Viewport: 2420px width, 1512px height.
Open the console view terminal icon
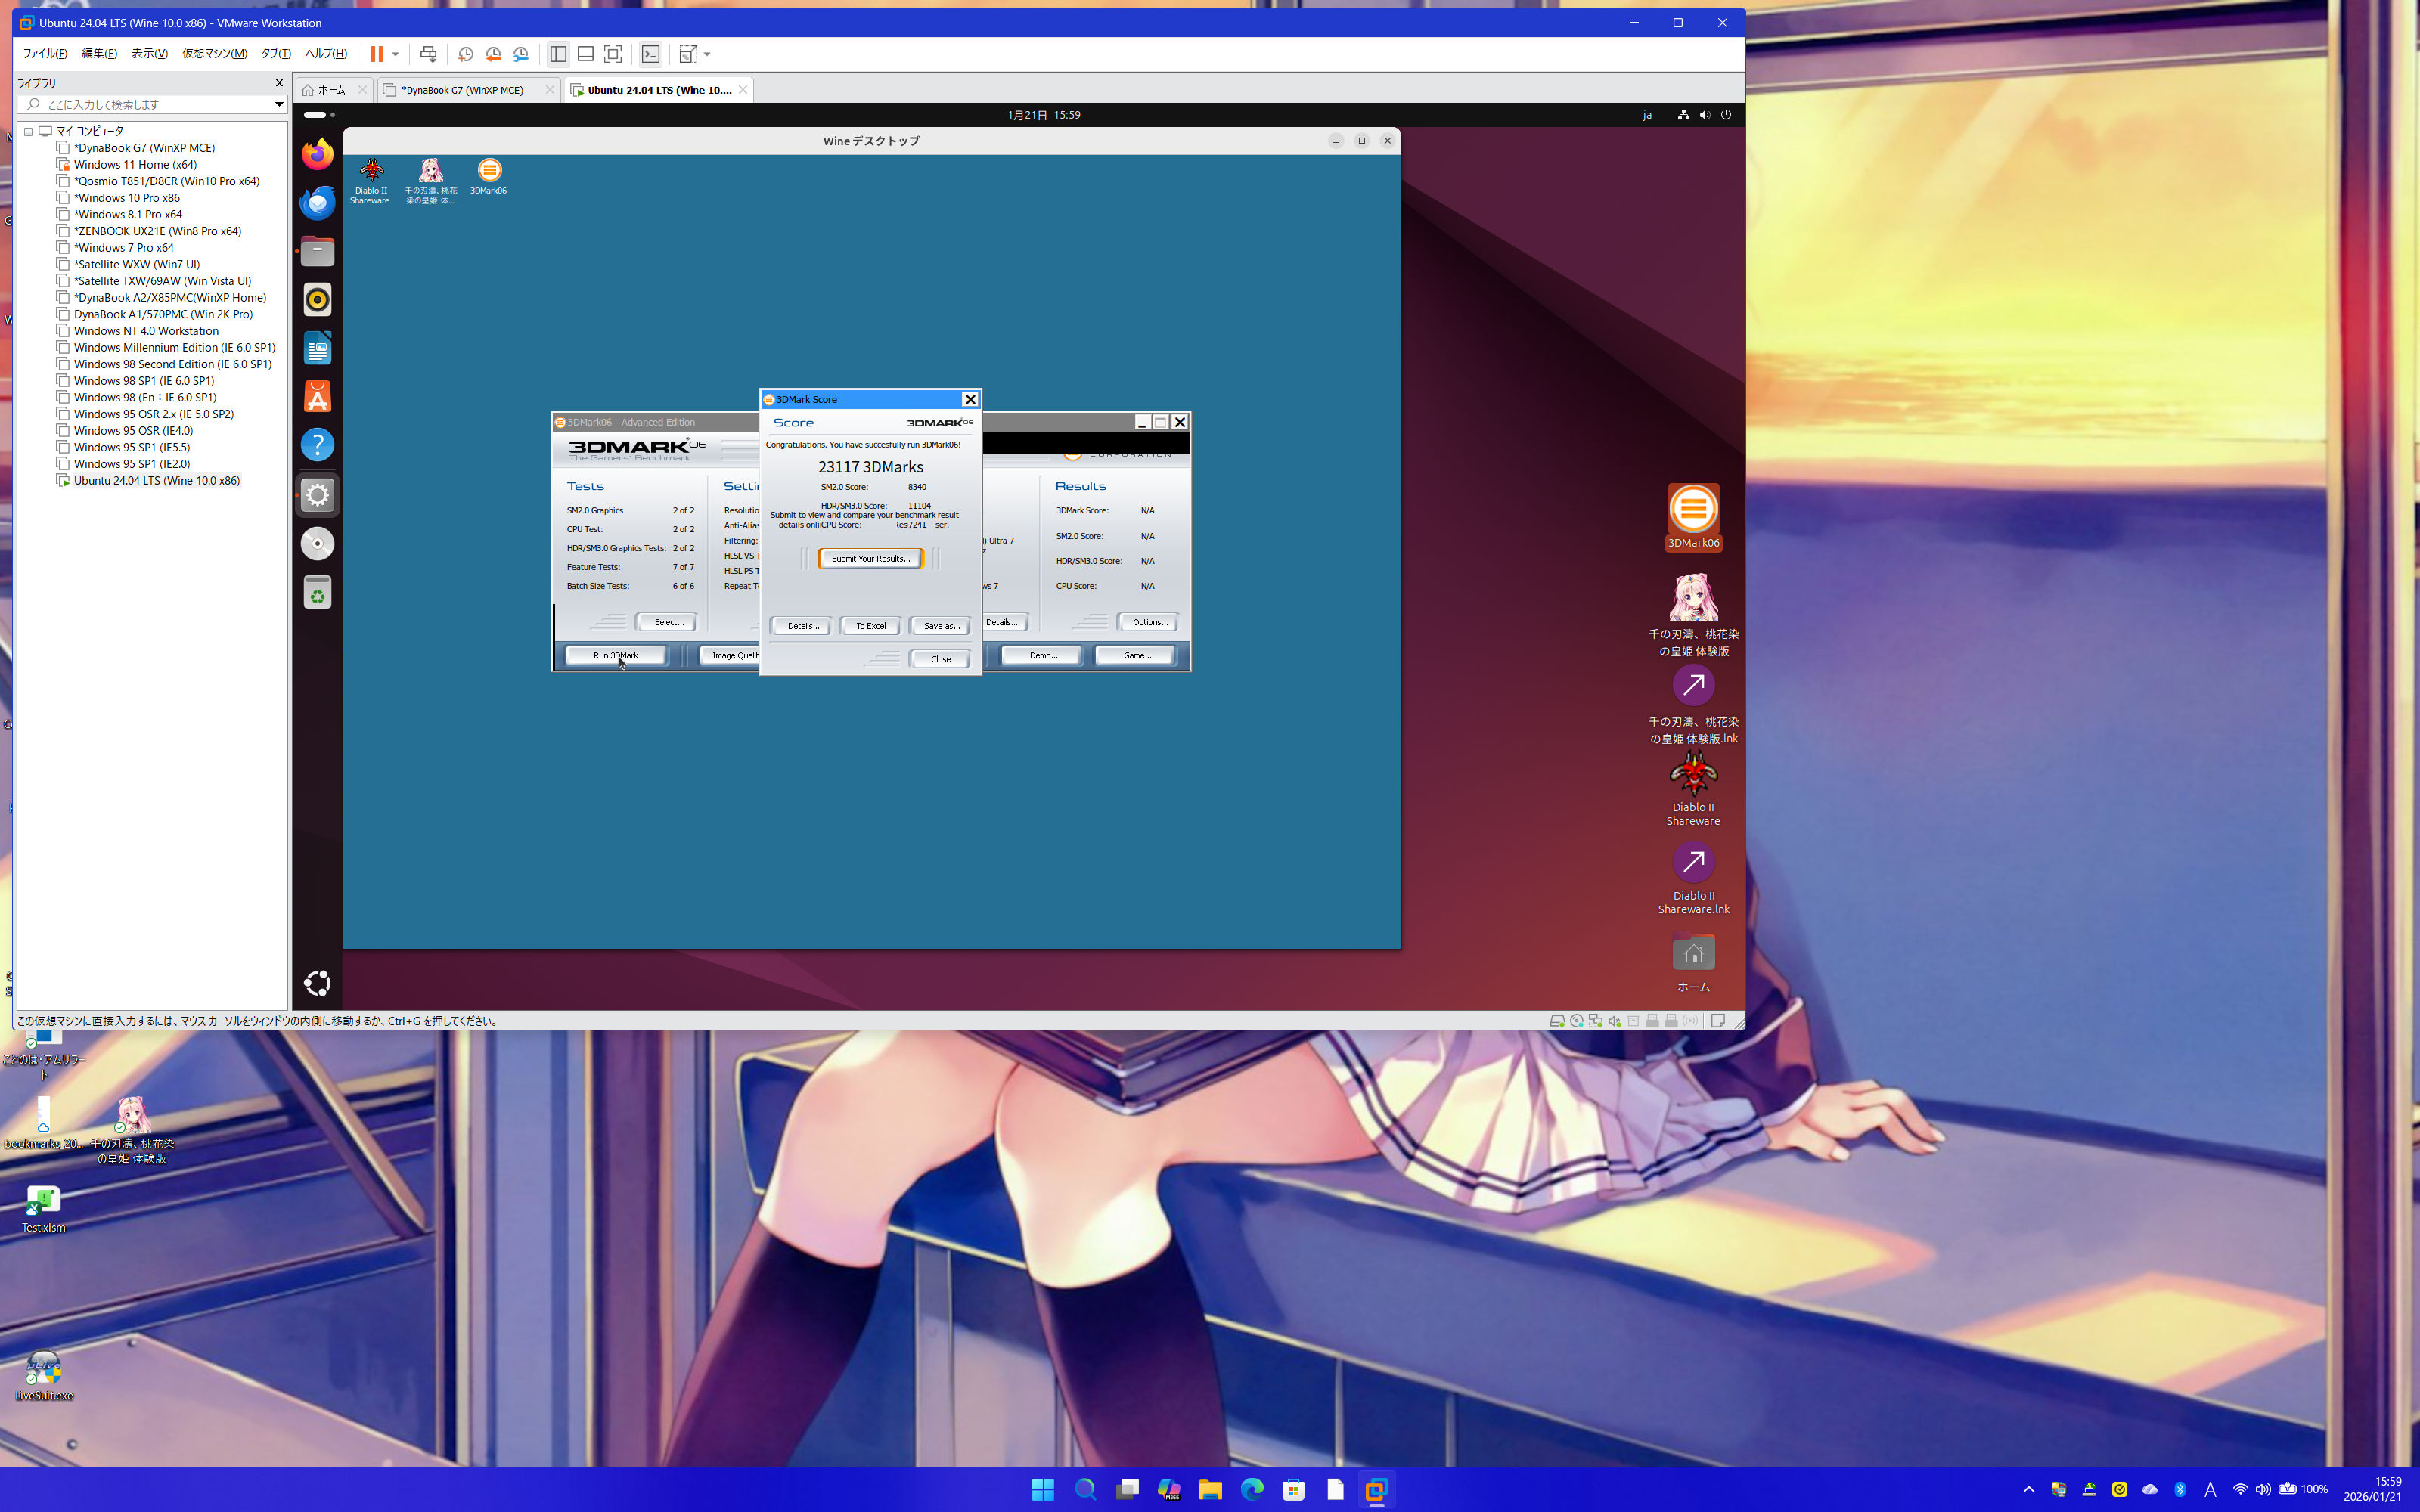coord(650,54)
